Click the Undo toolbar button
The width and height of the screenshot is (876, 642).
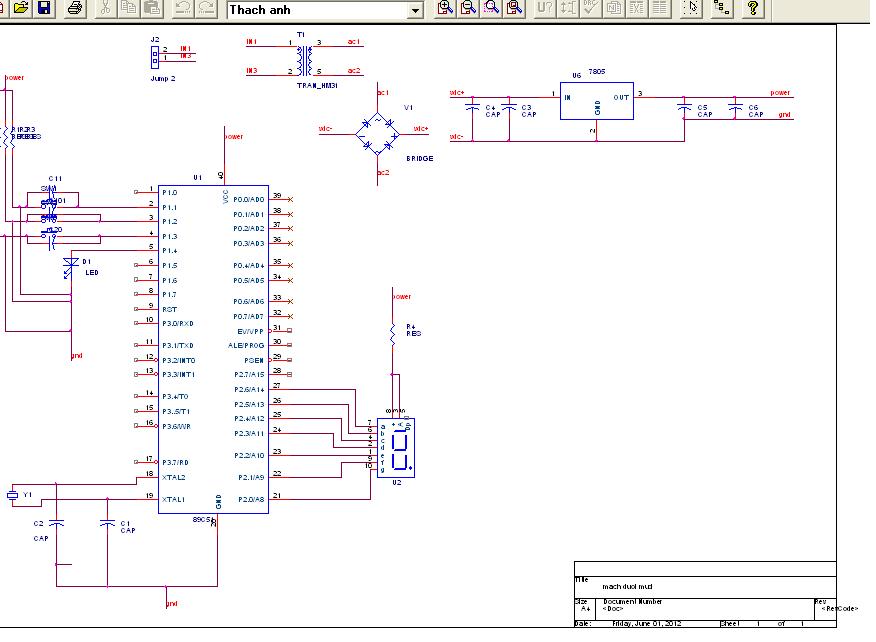[x=182, y=8]
